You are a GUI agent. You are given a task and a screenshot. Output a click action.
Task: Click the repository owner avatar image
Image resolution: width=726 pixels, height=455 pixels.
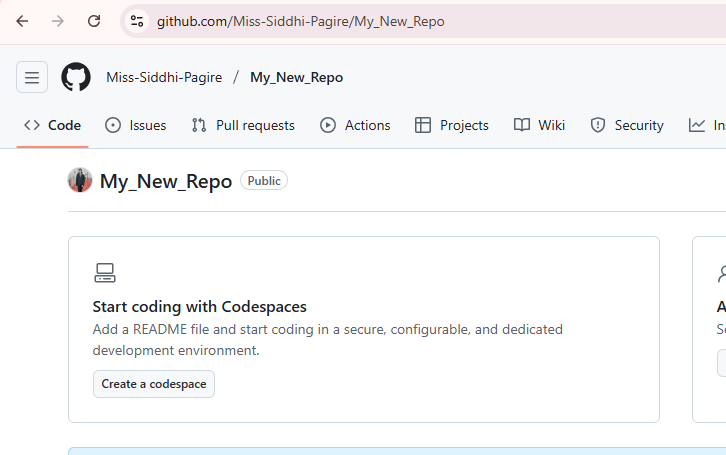[80, 180]
